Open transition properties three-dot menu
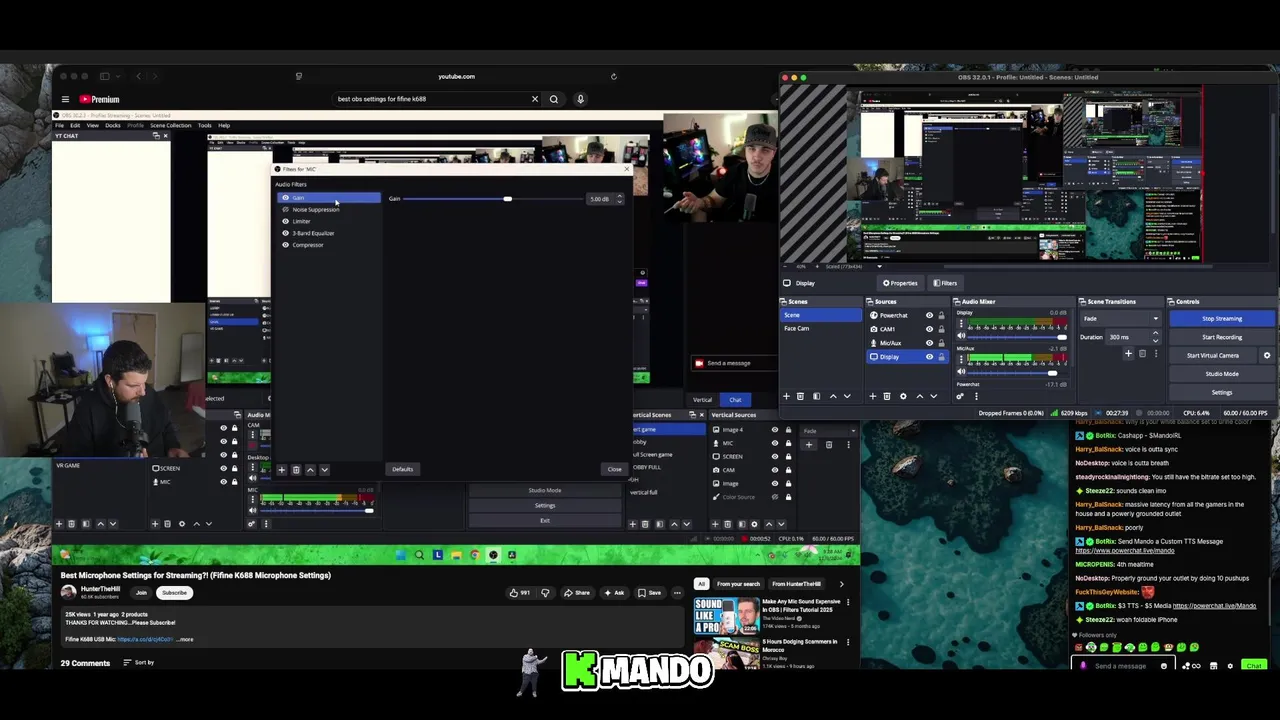Screen dimensions: 1280x720 point(1156,353)
